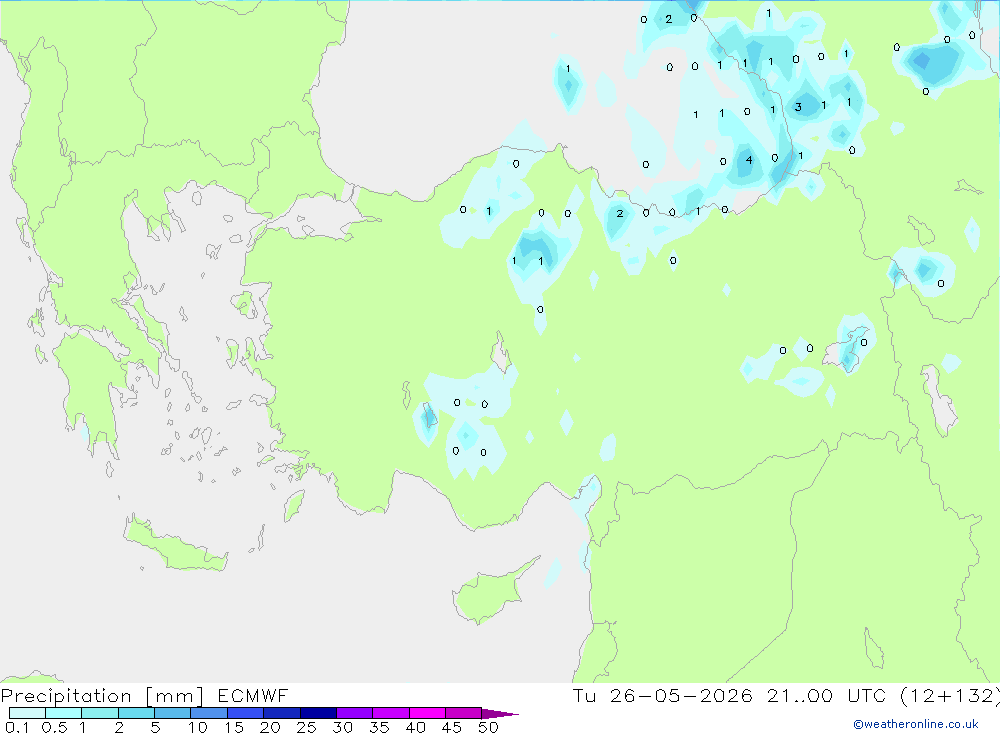Click the 'ECMWF' model label
The image size is (1000, 733).
(x=253, y=696)
